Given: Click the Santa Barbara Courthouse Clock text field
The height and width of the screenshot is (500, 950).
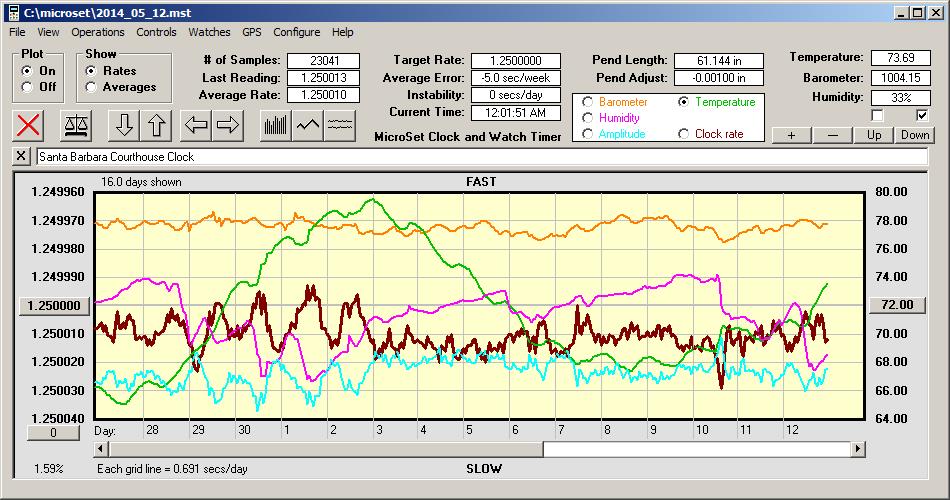Looking at the screenshot, I should 480,157.
